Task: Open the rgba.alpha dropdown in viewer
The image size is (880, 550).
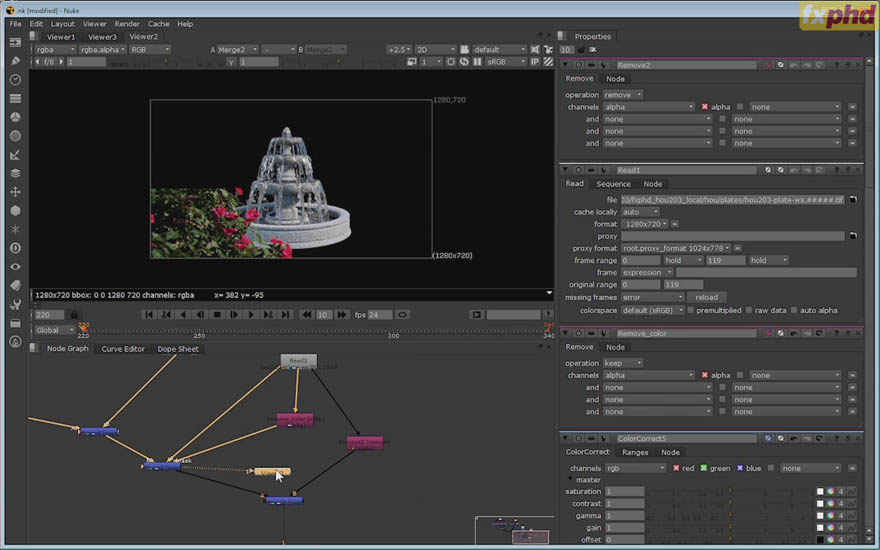Action: coord(102,49)
